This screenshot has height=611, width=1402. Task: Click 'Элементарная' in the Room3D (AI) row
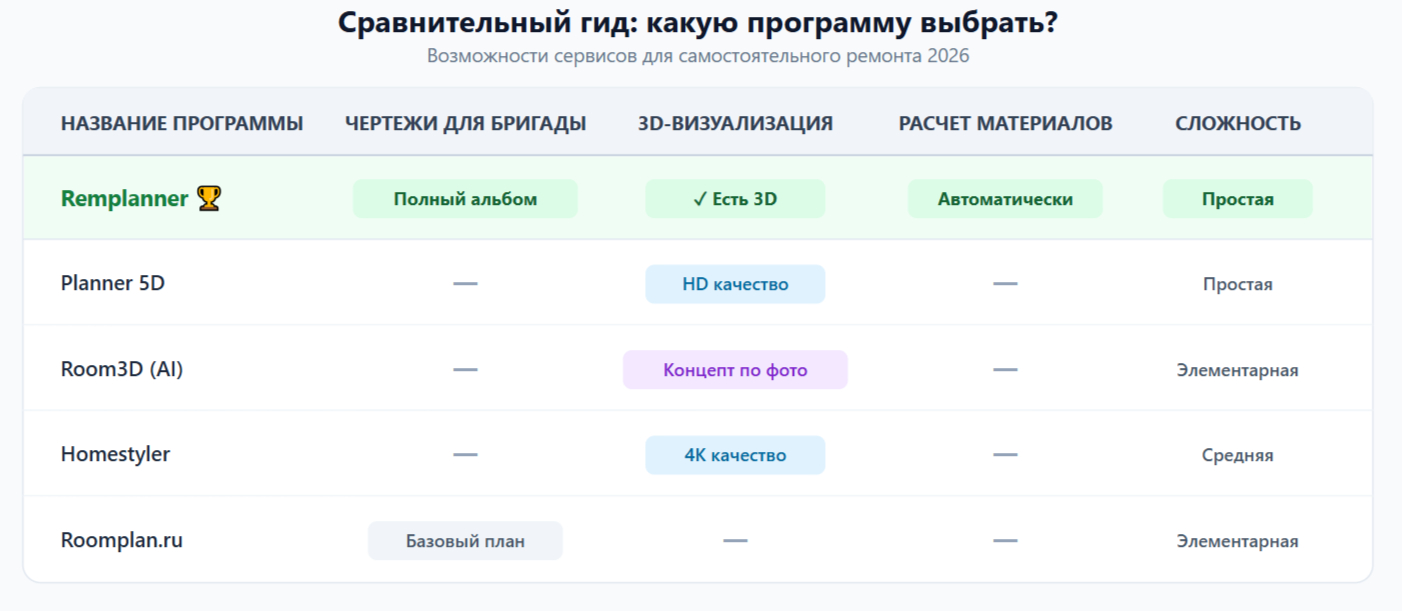click(x=1238, y=370)
